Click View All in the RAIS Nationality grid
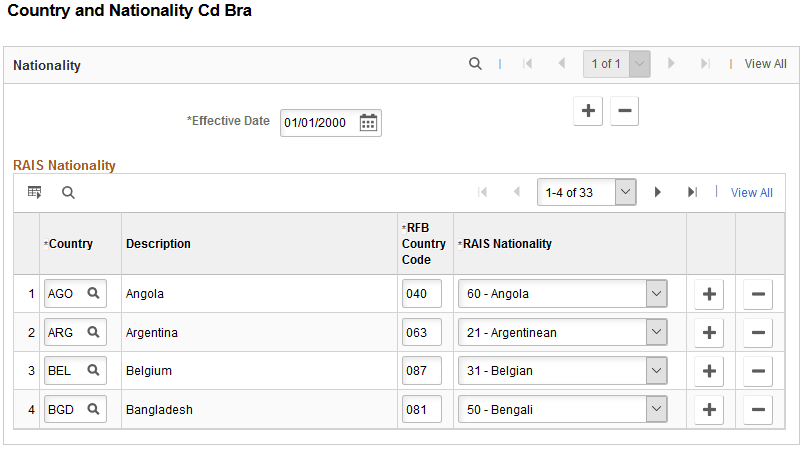This screenshot has height=450, width=805. point(751,193)
